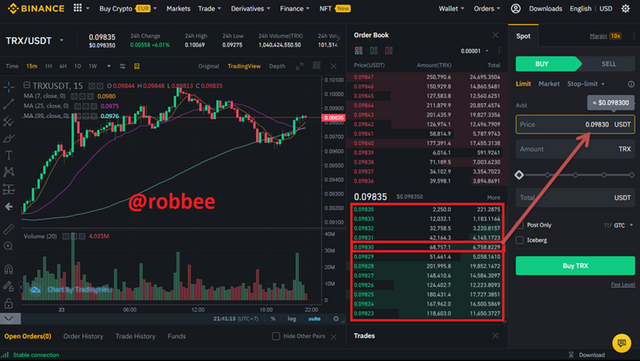Select the brush drawing tool
640x361 pixels.
pyautogui.click(x=9, y=138)
